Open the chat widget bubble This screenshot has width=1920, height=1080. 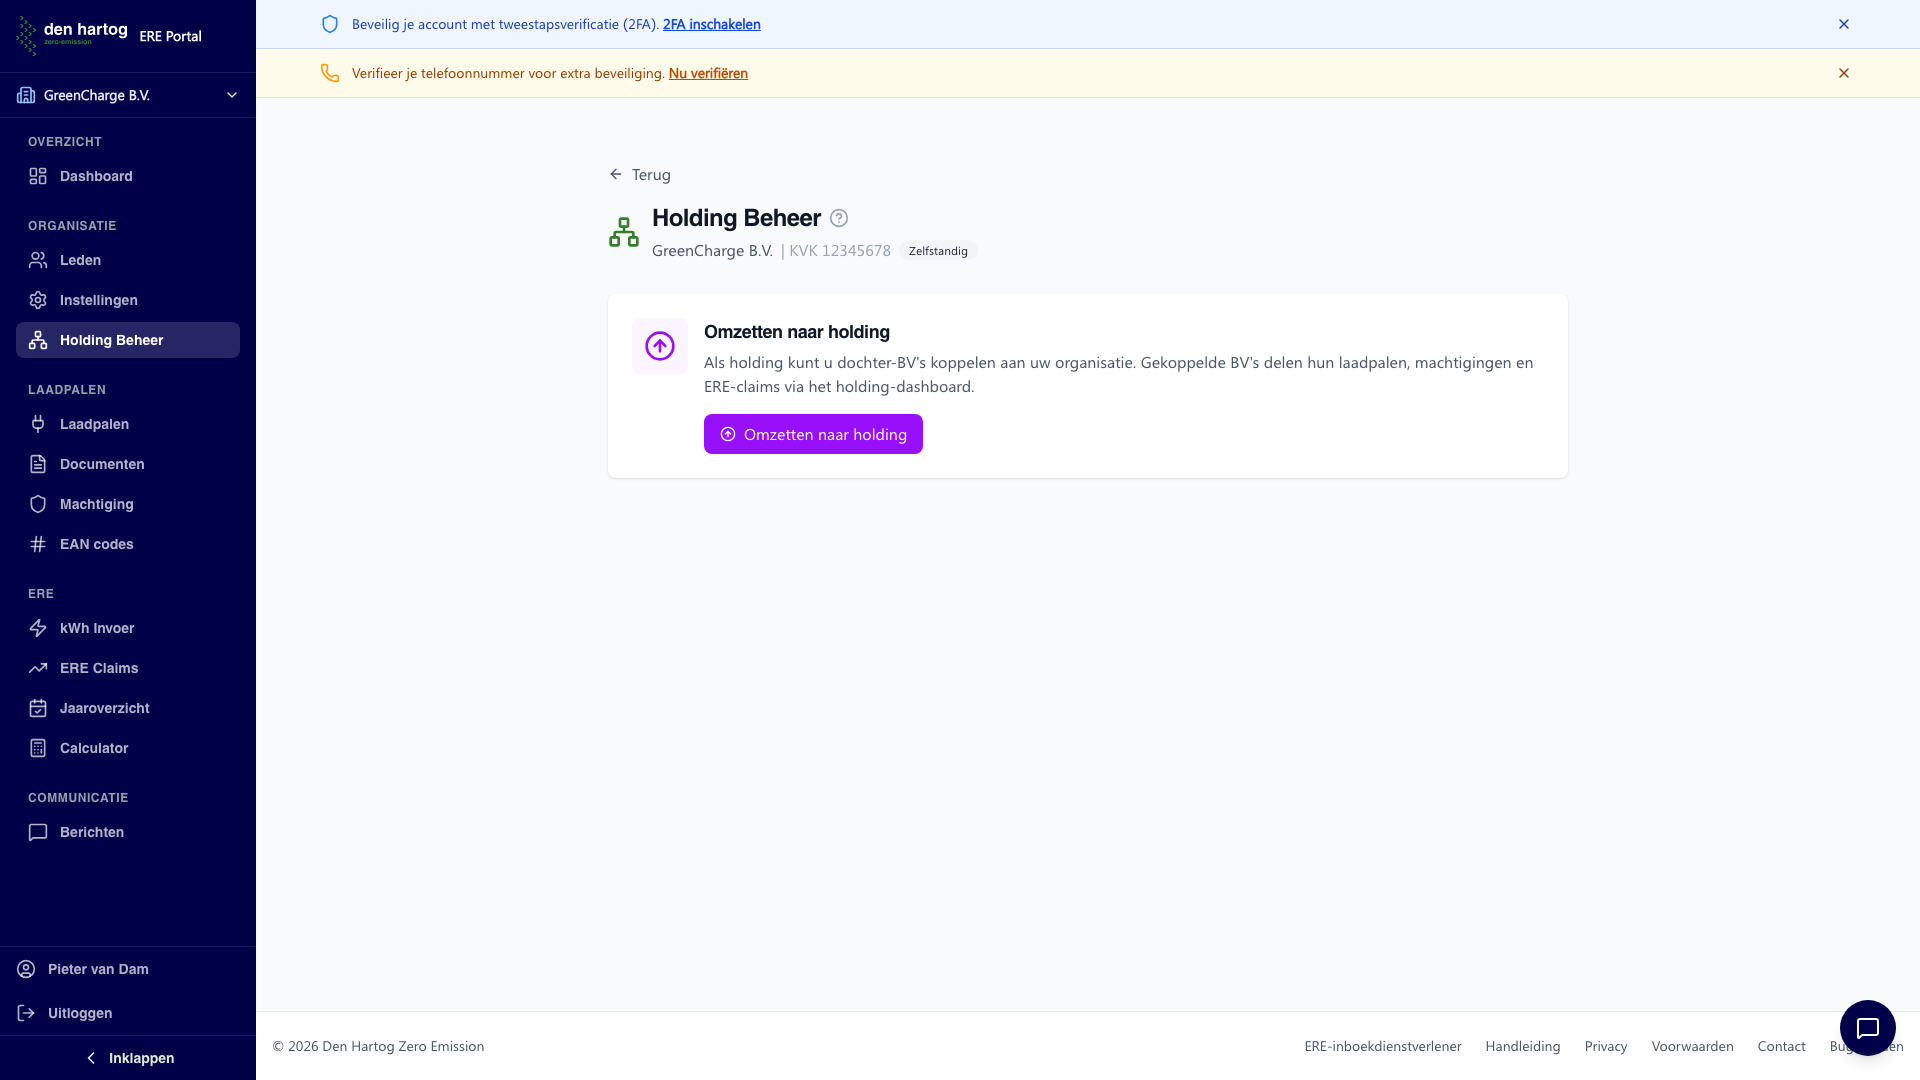tap(1868, 1028)
